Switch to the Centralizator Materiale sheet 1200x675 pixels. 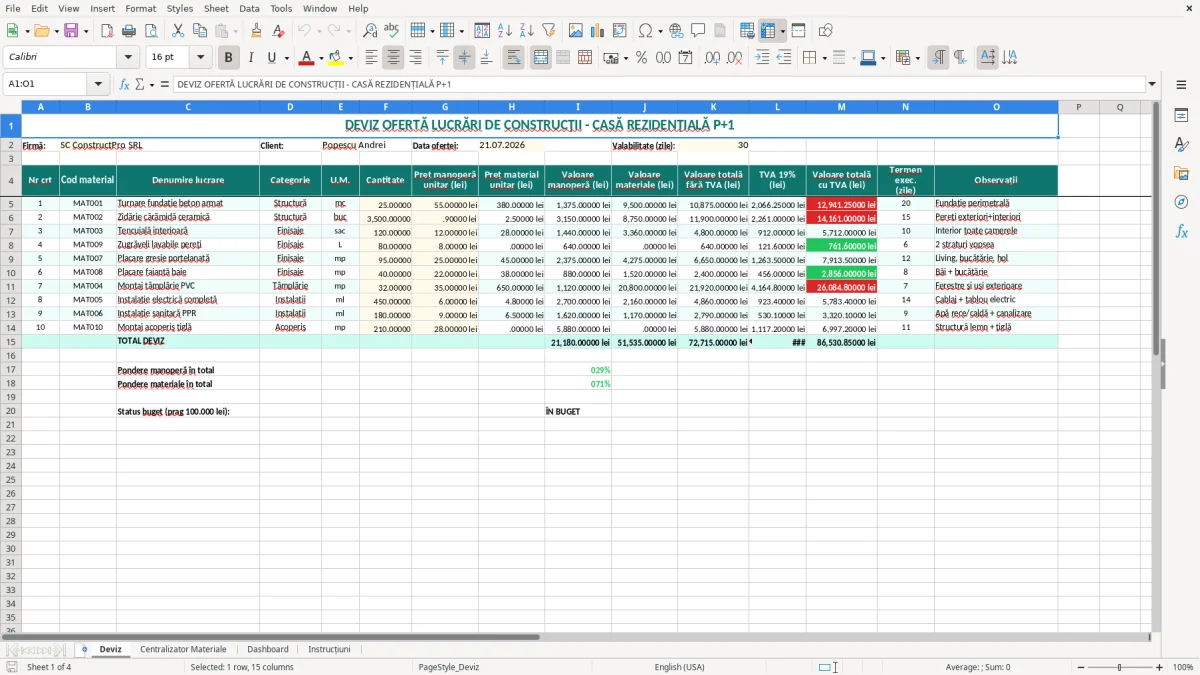click(183, 649)
